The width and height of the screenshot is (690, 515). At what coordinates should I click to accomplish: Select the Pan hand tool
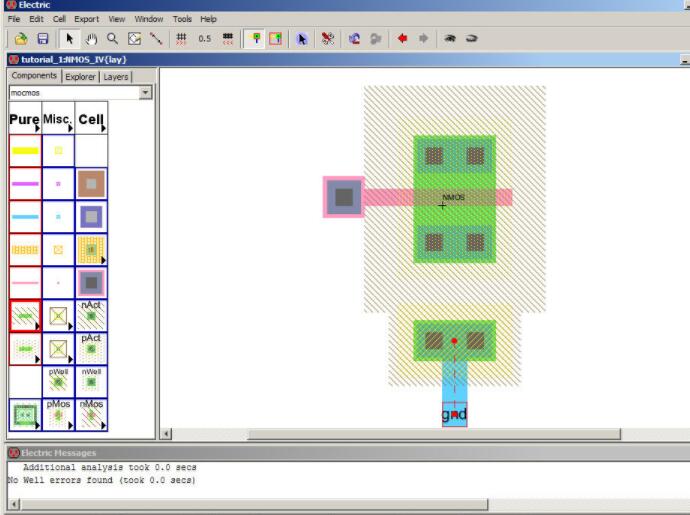pyautogui.click(x=91, y=38)
